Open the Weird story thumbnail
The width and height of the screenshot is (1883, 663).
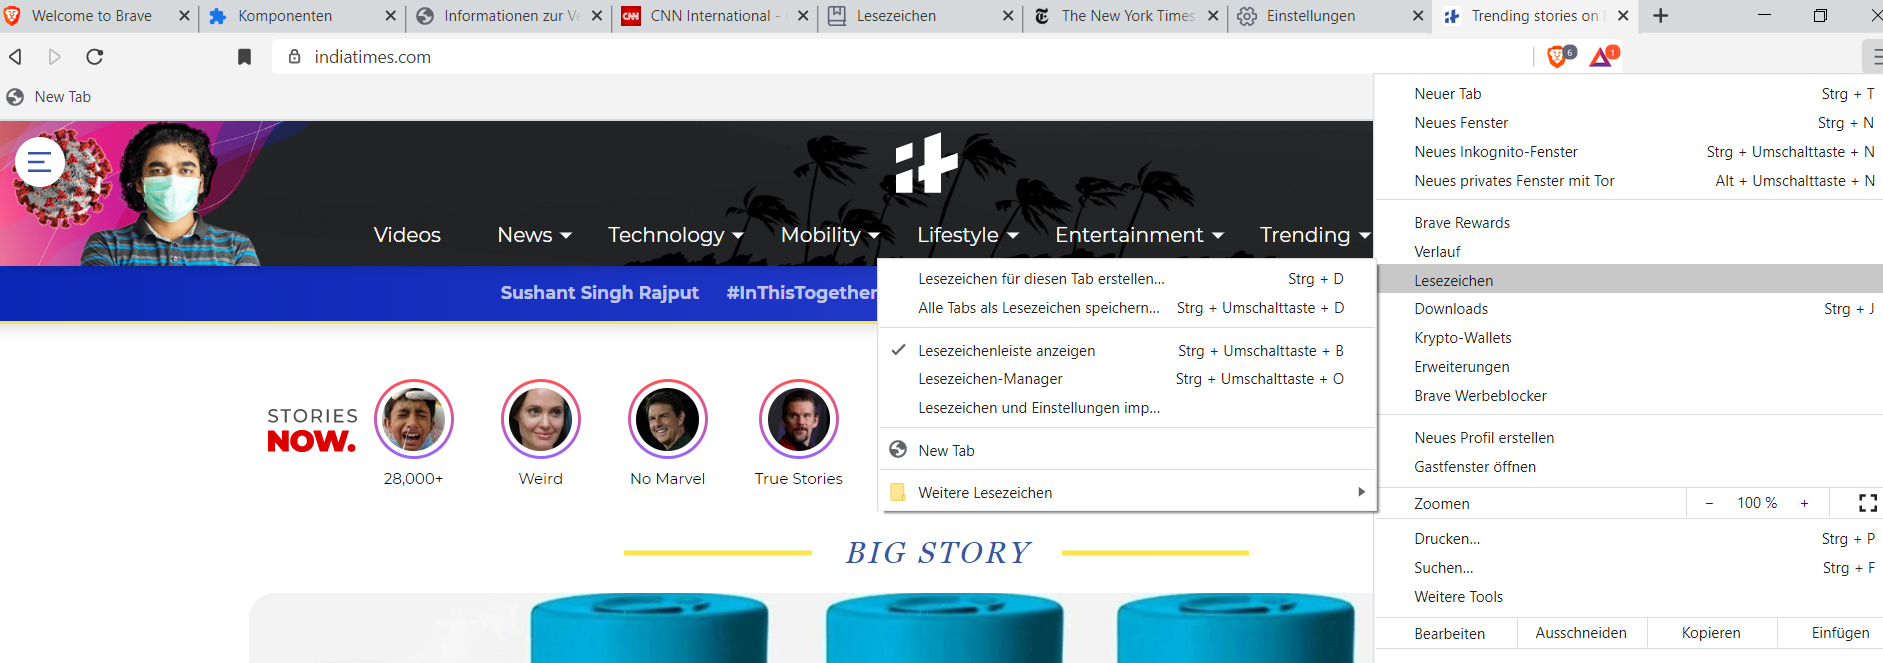point(541,419)
